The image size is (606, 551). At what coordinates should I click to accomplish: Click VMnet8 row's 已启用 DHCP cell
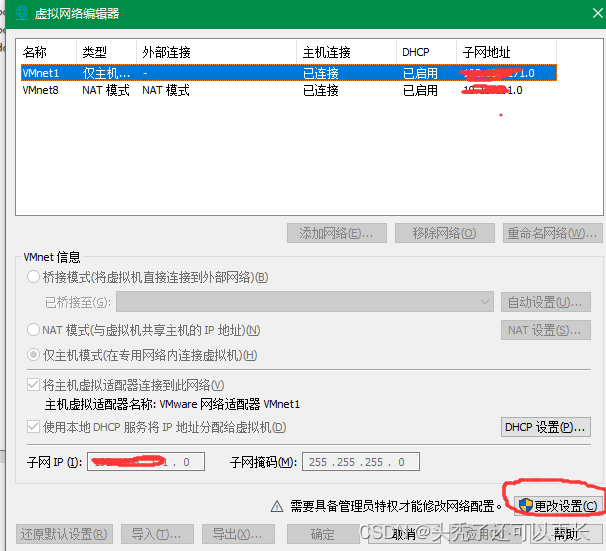tap(420, 90)
